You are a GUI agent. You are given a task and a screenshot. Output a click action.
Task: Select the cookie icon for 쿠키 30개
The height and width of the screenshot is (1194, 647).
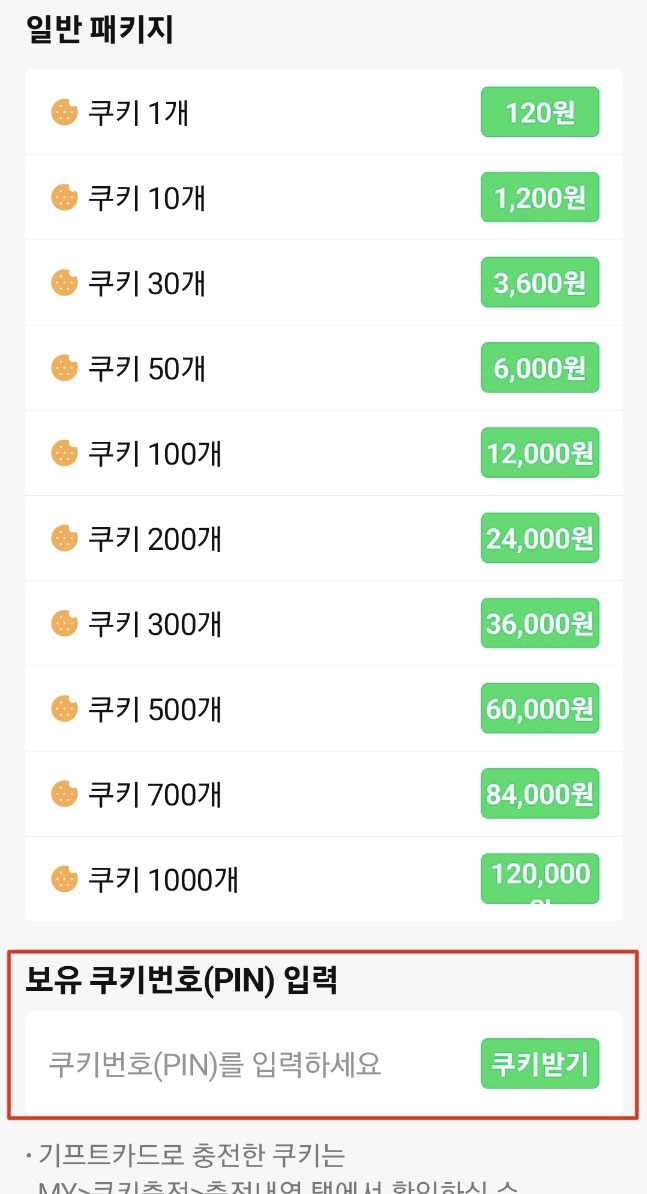[63, 282]
